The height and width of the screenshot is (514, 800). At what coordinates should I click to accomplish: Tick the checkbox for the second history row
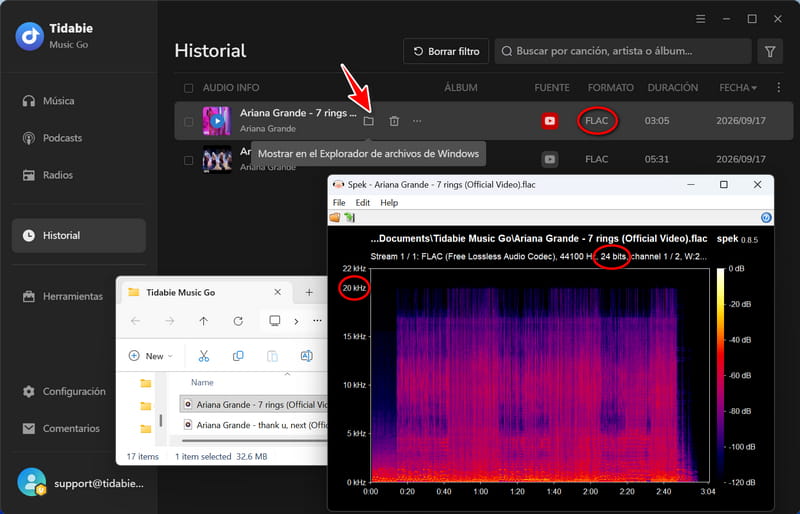tap(189, 160)
